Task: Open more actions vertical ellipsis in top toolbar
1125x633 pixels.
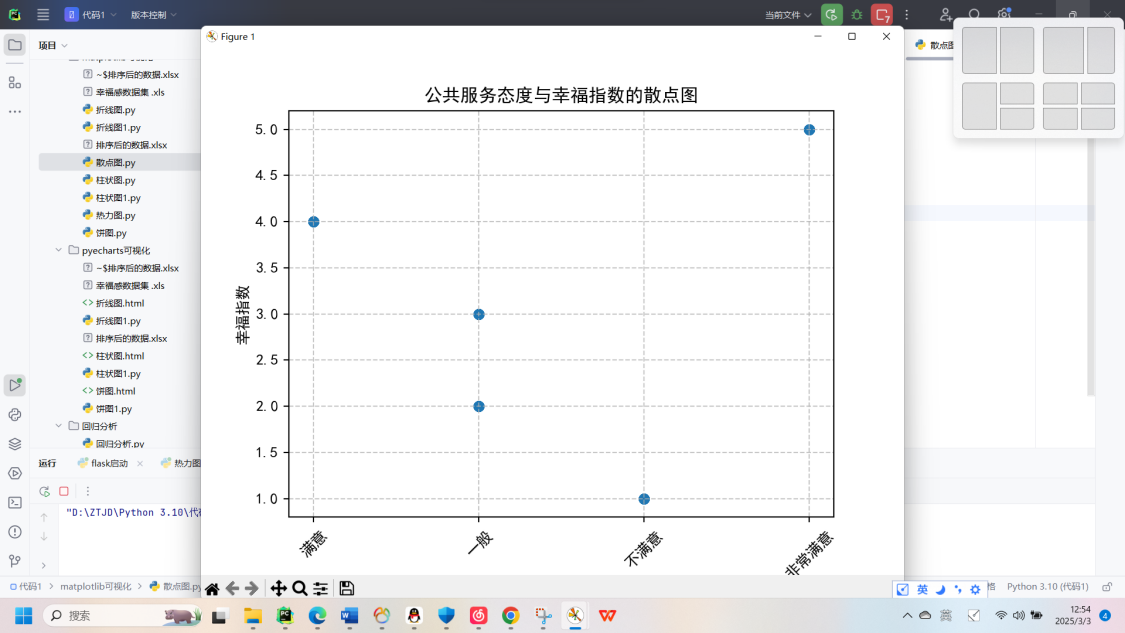Action: 907,14
